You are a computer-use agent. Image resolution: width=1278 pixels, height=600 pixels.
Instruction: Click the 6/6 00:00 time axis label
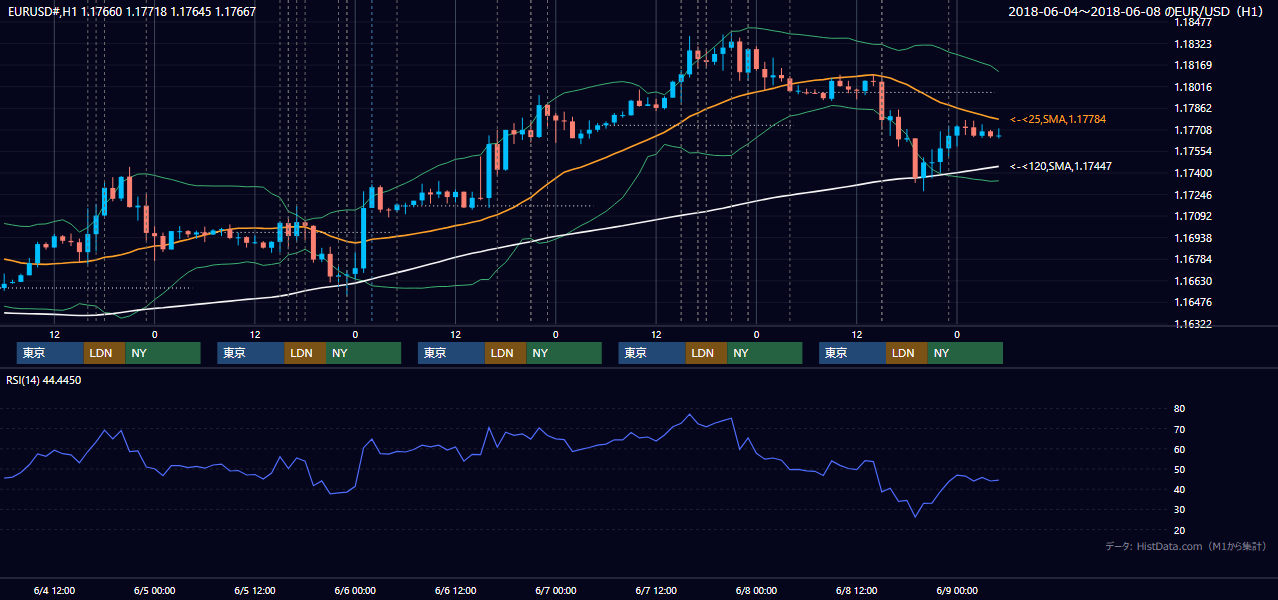tap(355, 591)
